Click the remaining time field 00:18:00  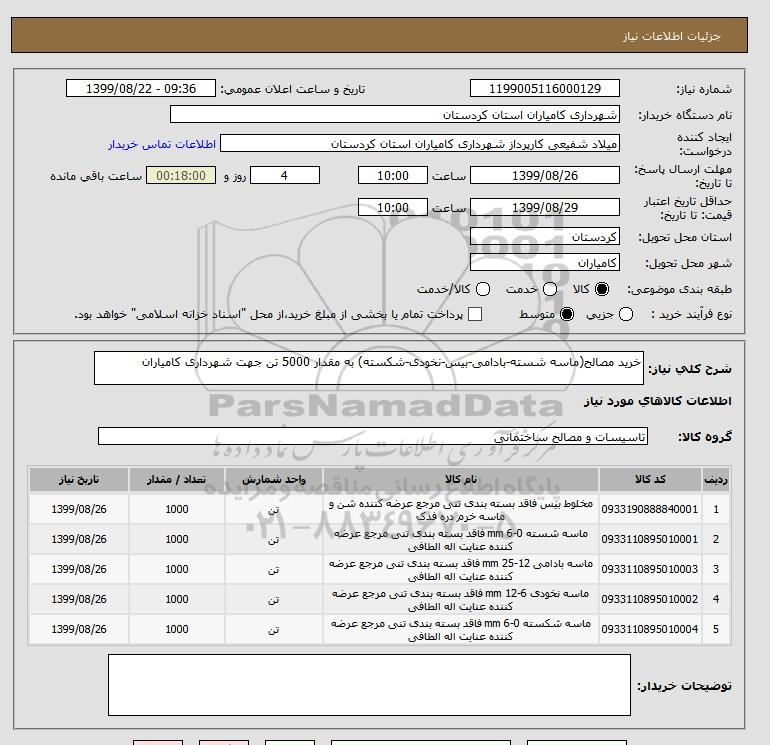click(181, 175)
